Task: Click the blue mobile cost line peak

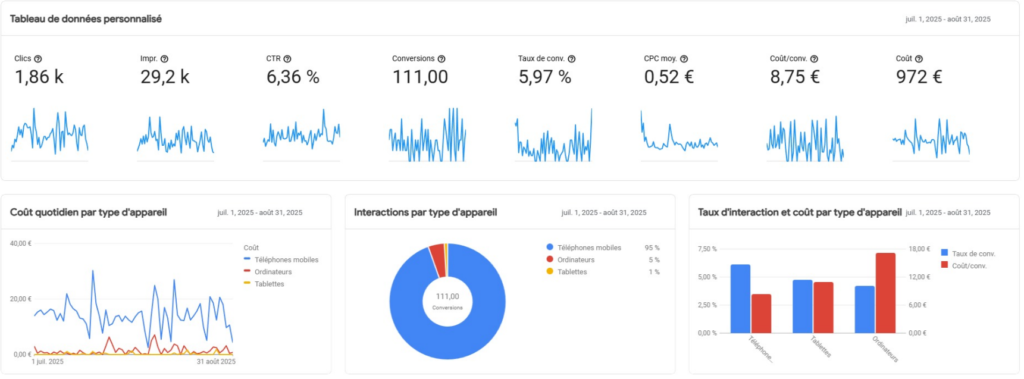Action: (x=93, y=271)
